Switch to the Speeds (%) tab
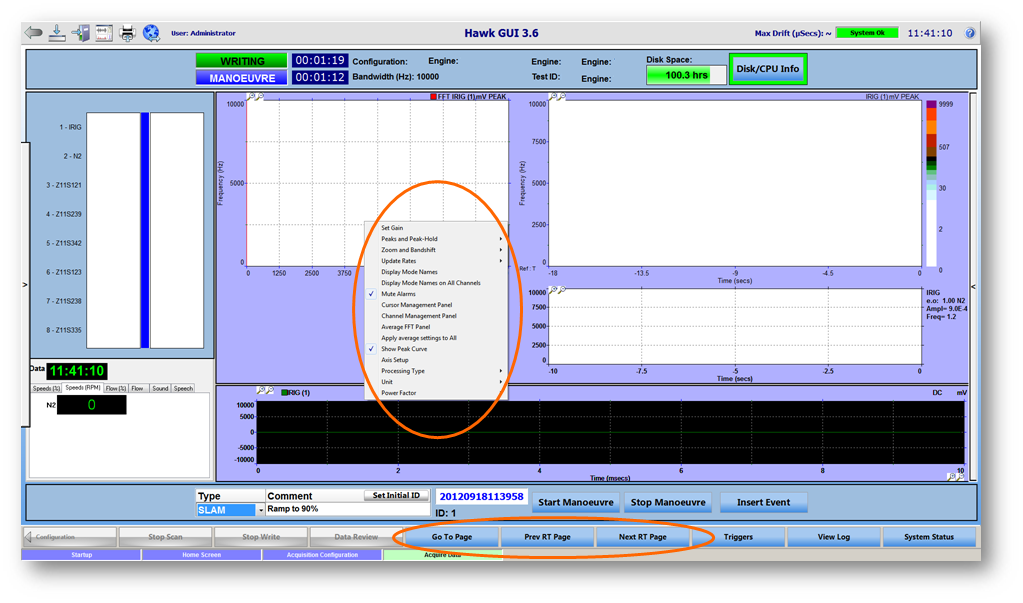Viewport: 1023px width, 603px height. (46, 388)
